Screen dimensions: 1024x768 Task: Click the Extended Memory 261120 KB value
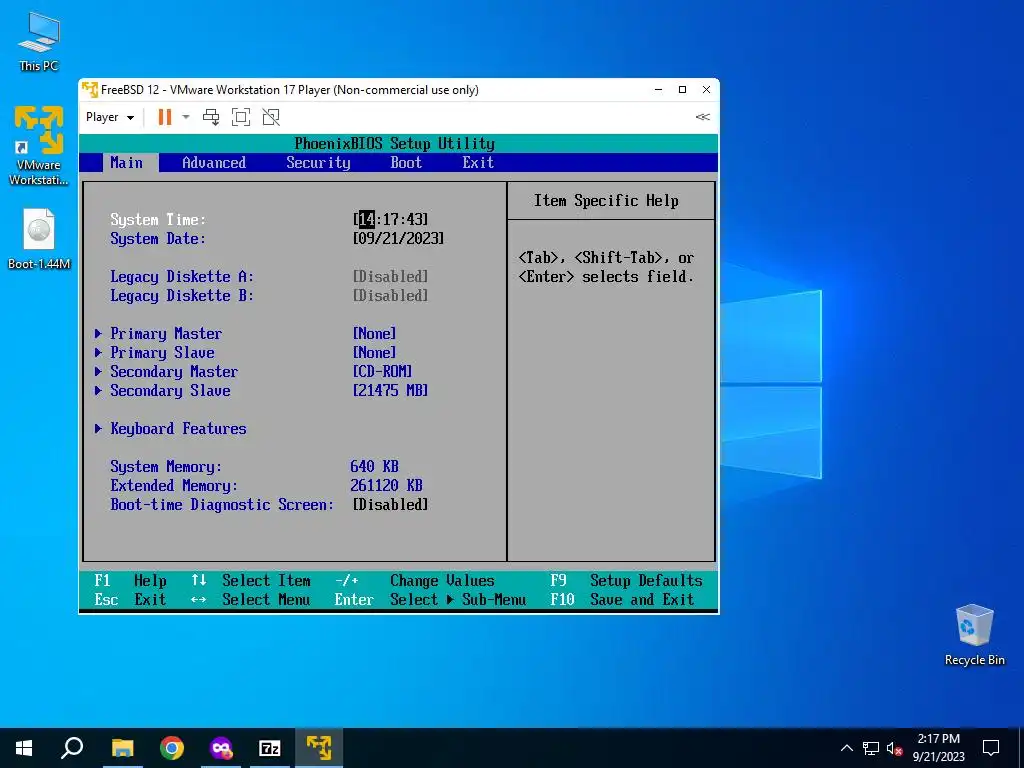click(386, 485)
